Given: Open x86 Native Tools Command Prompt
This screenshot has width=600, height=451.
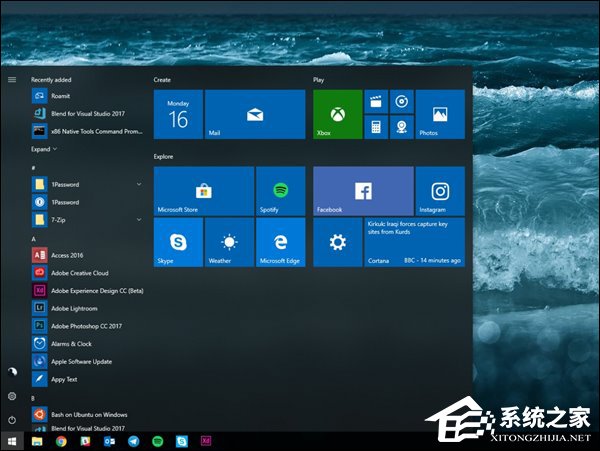Looking at the screenshot, I should [87, 131].
